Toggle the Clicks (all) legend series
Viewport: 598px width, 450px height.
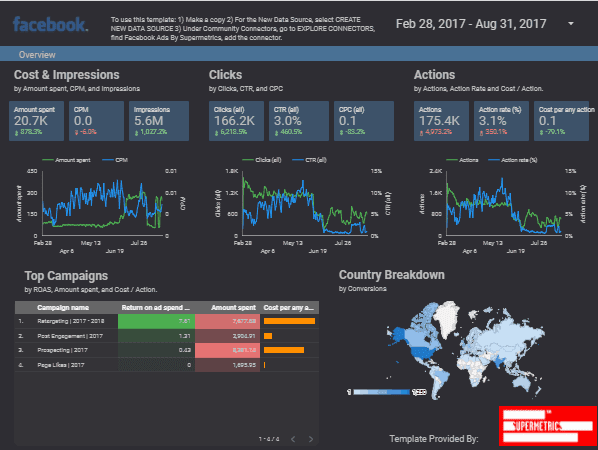(x=262, y=160)
